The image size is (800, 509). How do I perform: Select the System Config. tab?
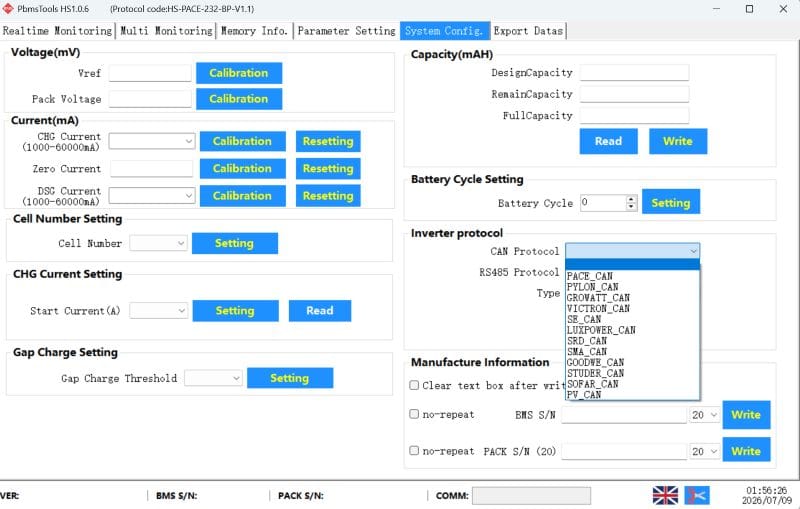pos(444,31)
